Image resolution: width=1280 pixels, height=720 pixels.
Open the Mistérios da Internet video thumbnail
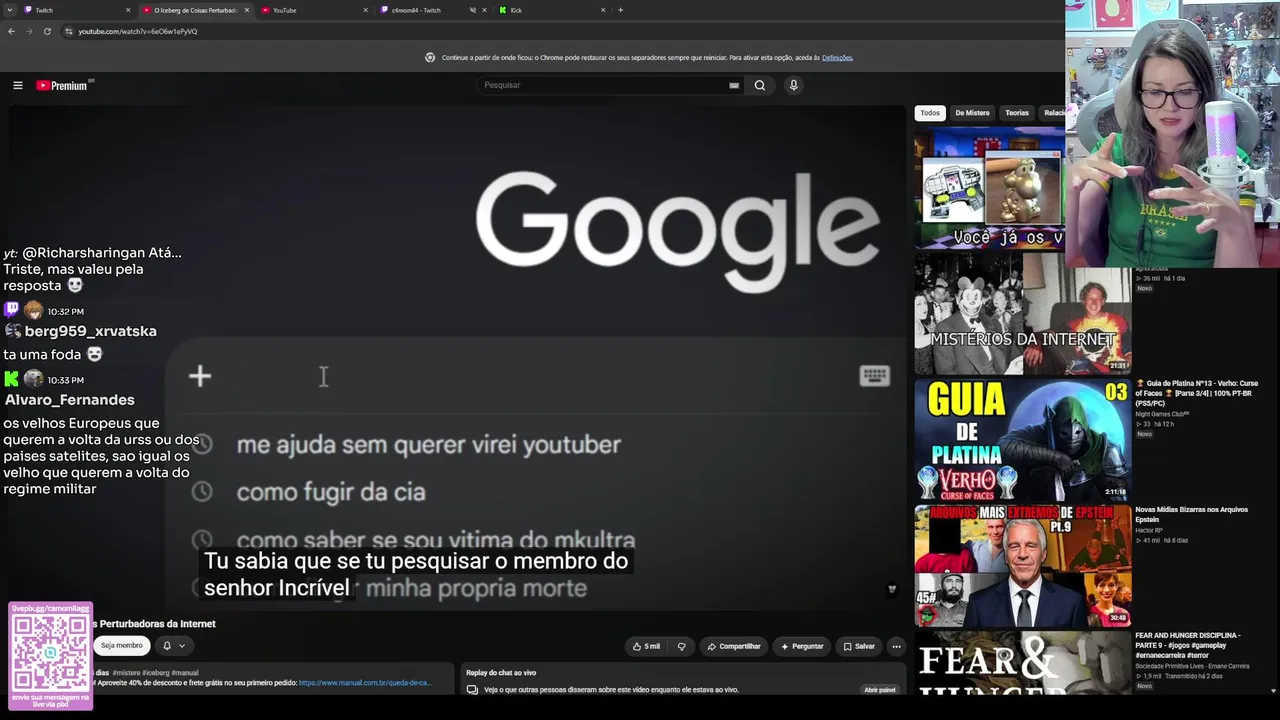point(1022,313)
